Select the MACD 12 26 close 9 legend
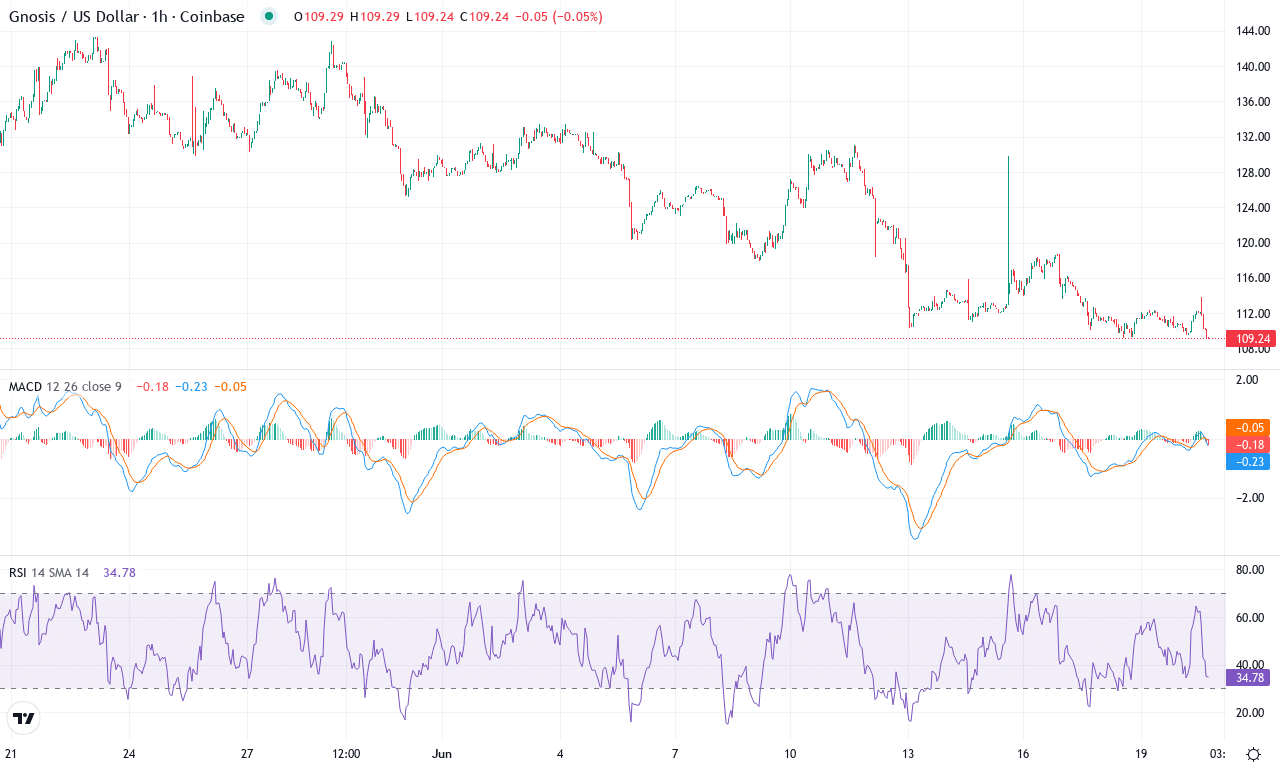This screenshot has width=1280, height=768. click(x=65, y=387)
